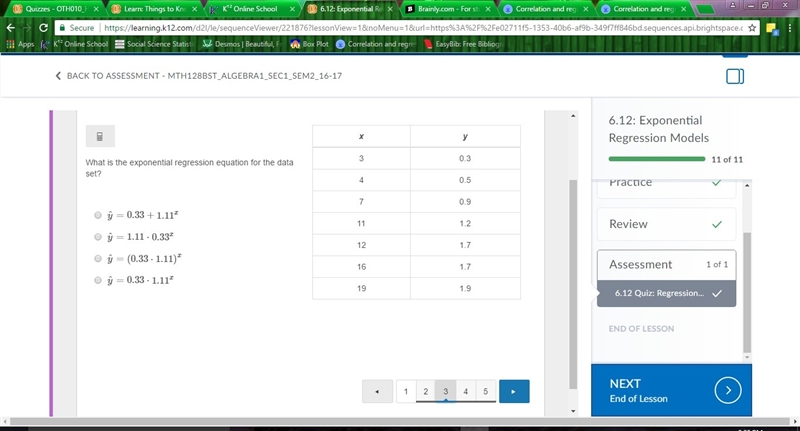Click table cell with y value 1.2

[465, 223]
